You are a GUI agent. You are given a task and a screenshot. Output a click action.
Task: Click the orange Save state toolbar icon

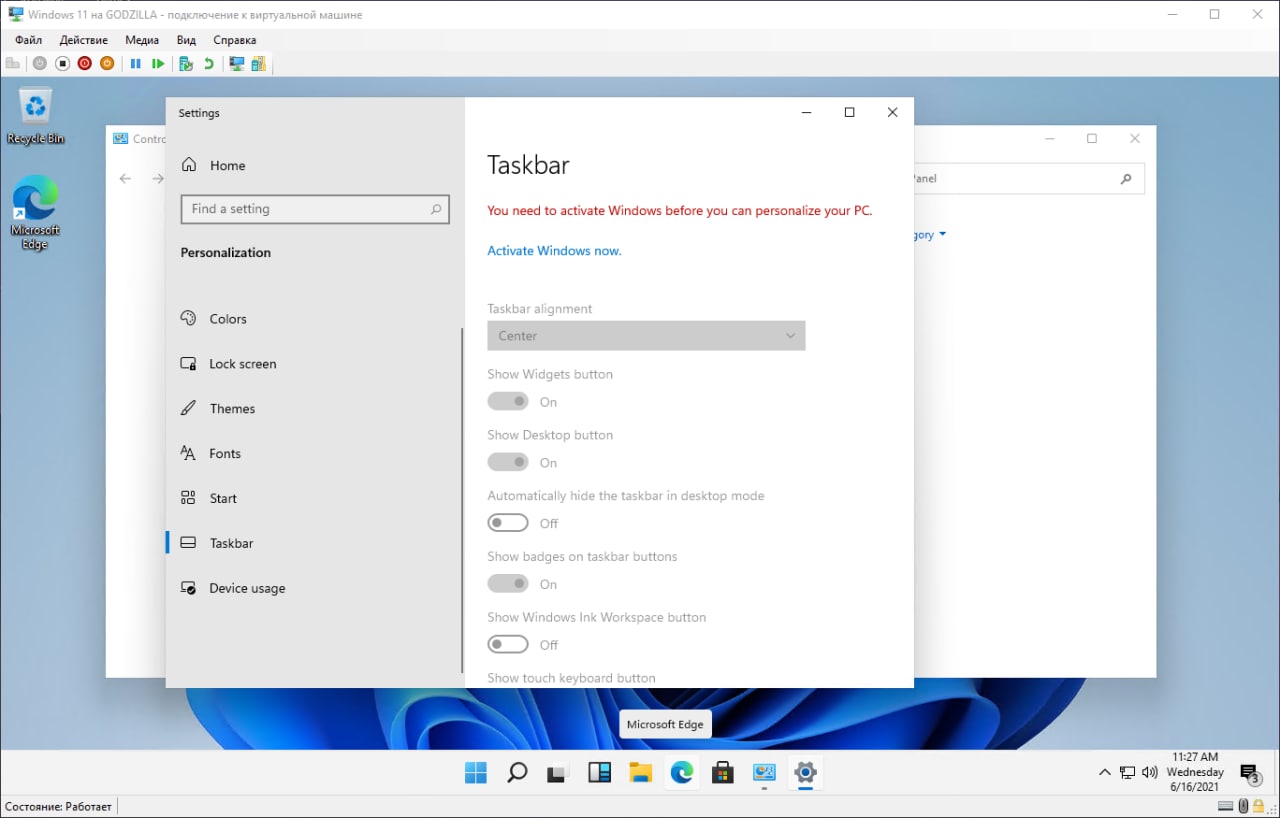click(107, 64)
